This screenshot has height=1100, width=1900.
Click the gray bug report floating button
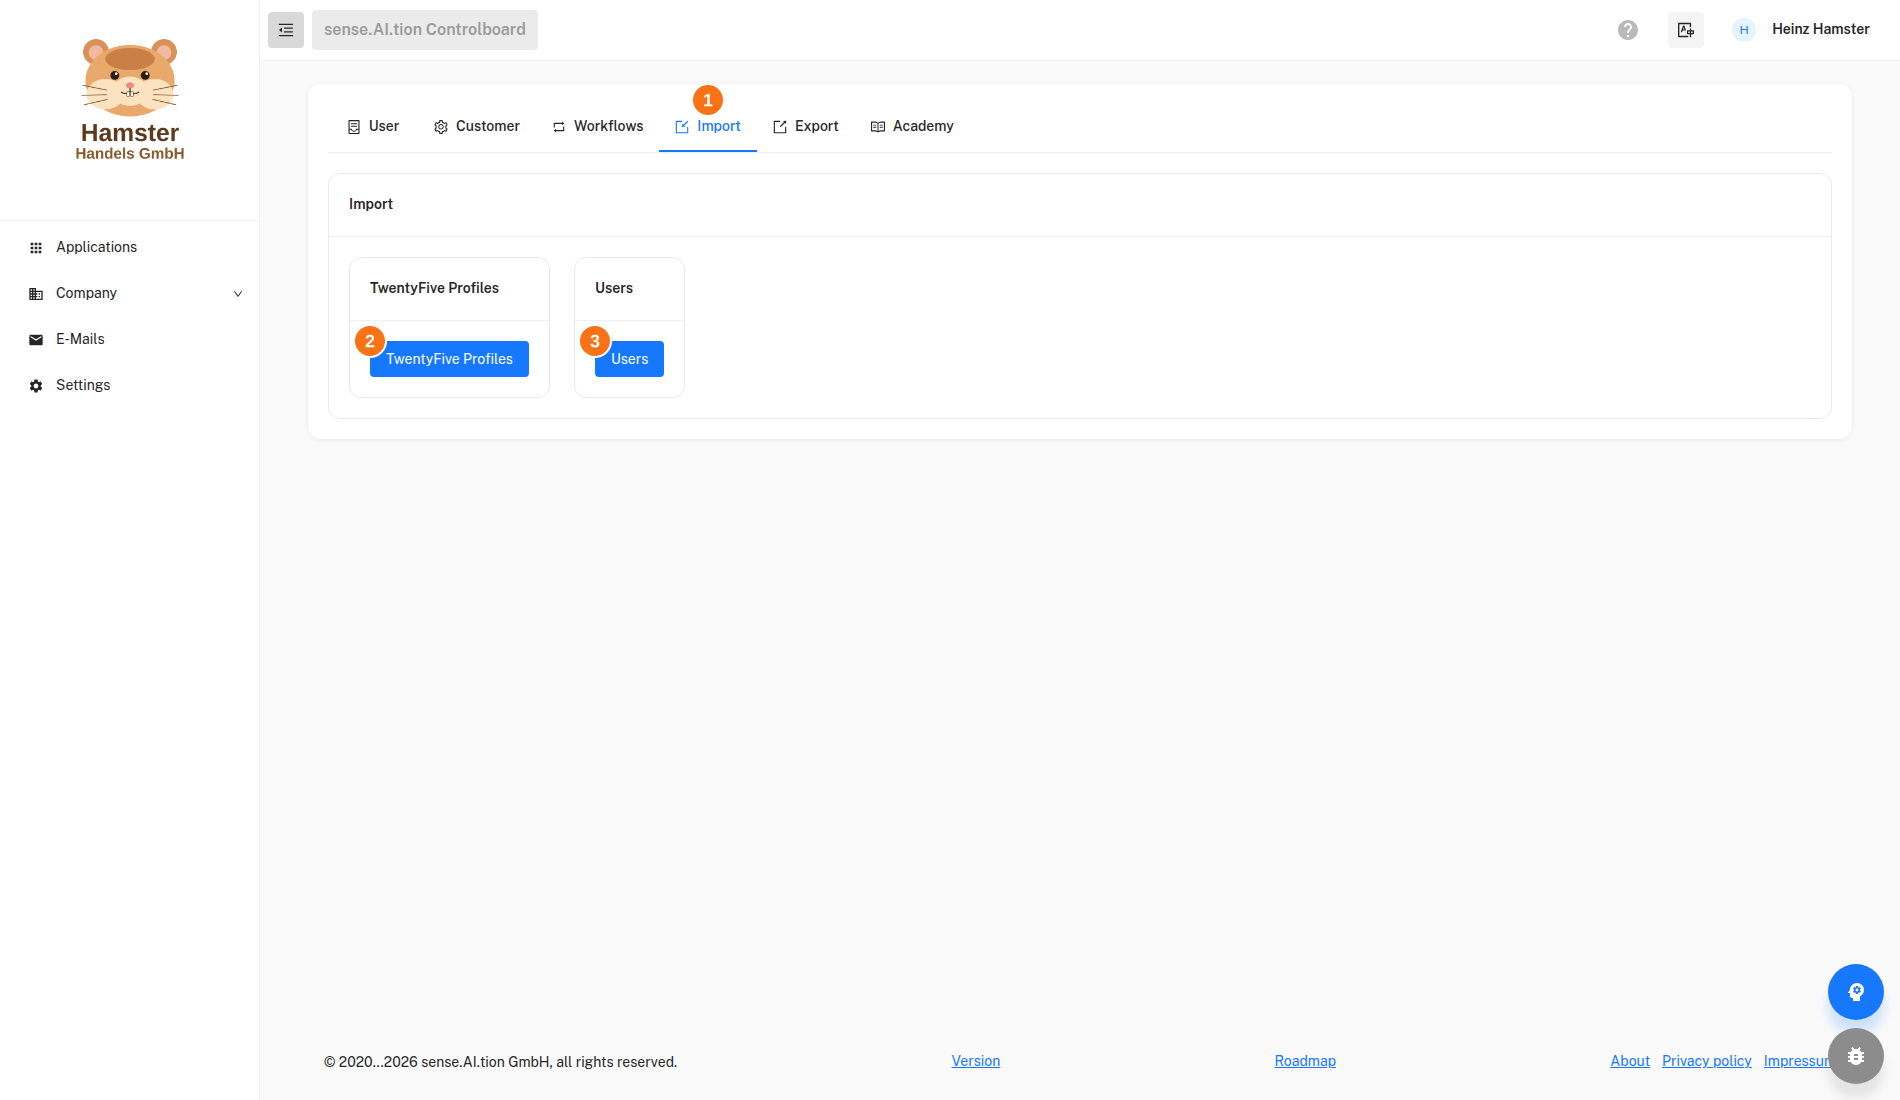coord(1856,1056)
